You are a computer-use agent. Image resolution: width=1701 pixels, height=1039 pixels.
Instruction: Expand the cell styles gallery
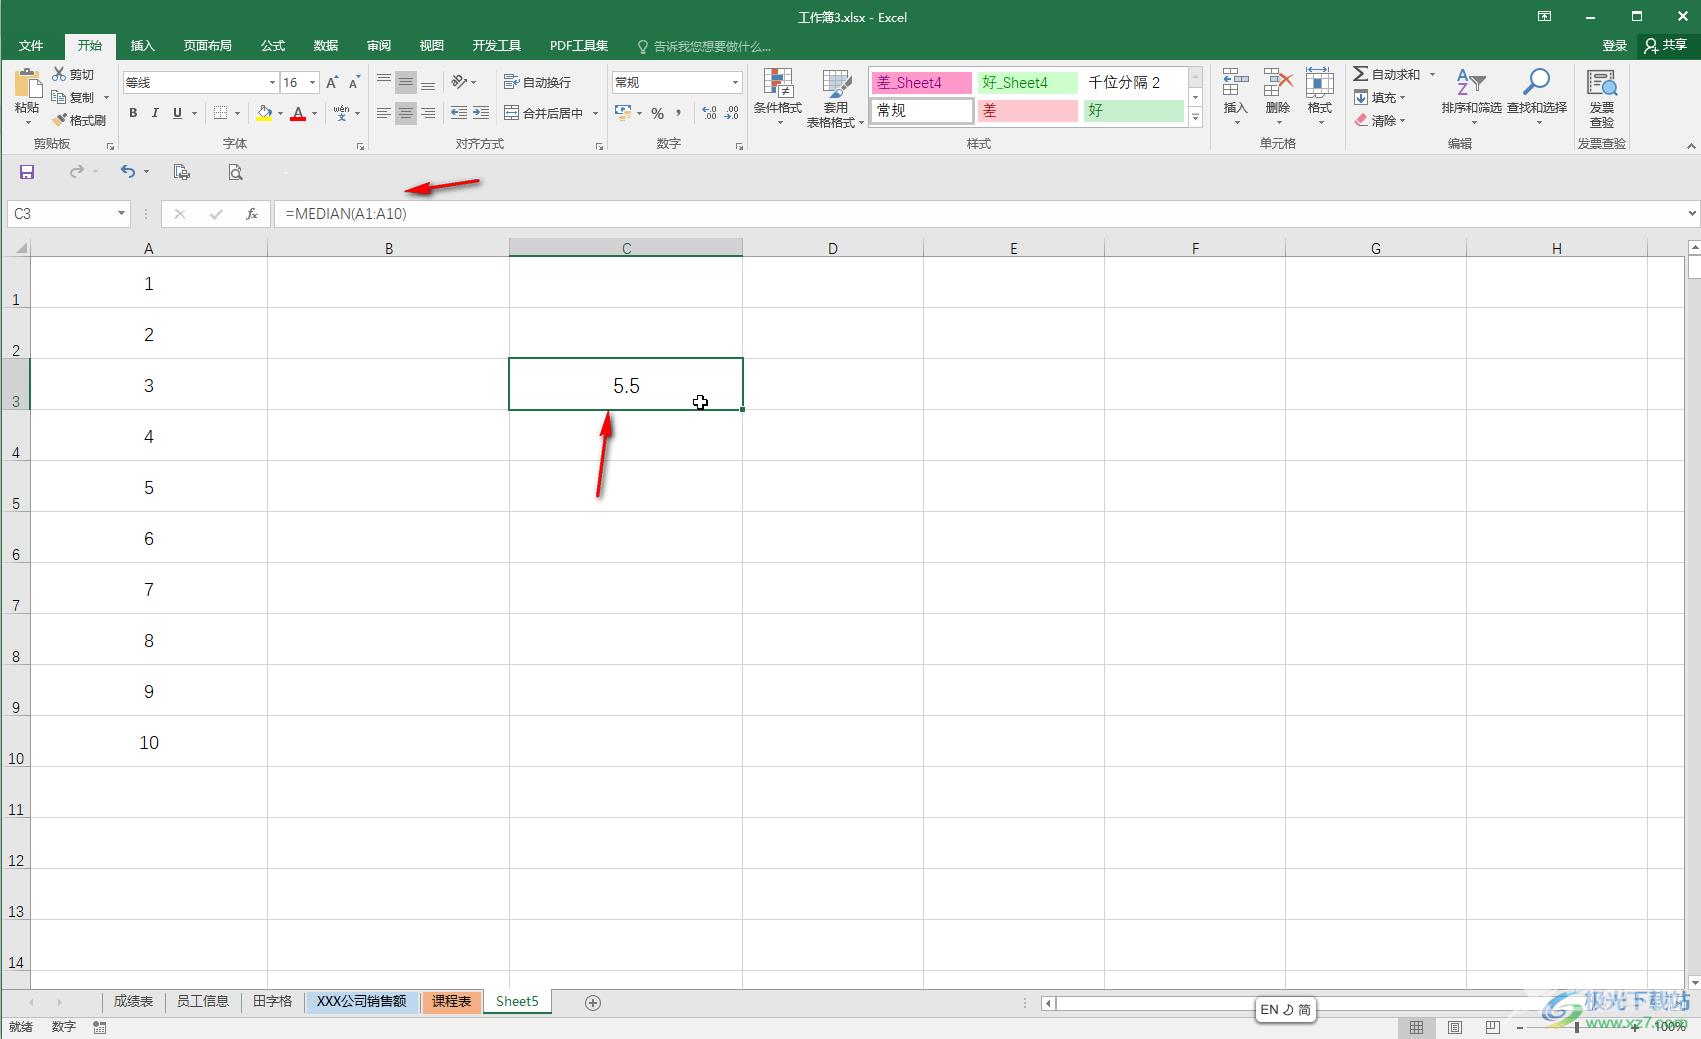1195,117
